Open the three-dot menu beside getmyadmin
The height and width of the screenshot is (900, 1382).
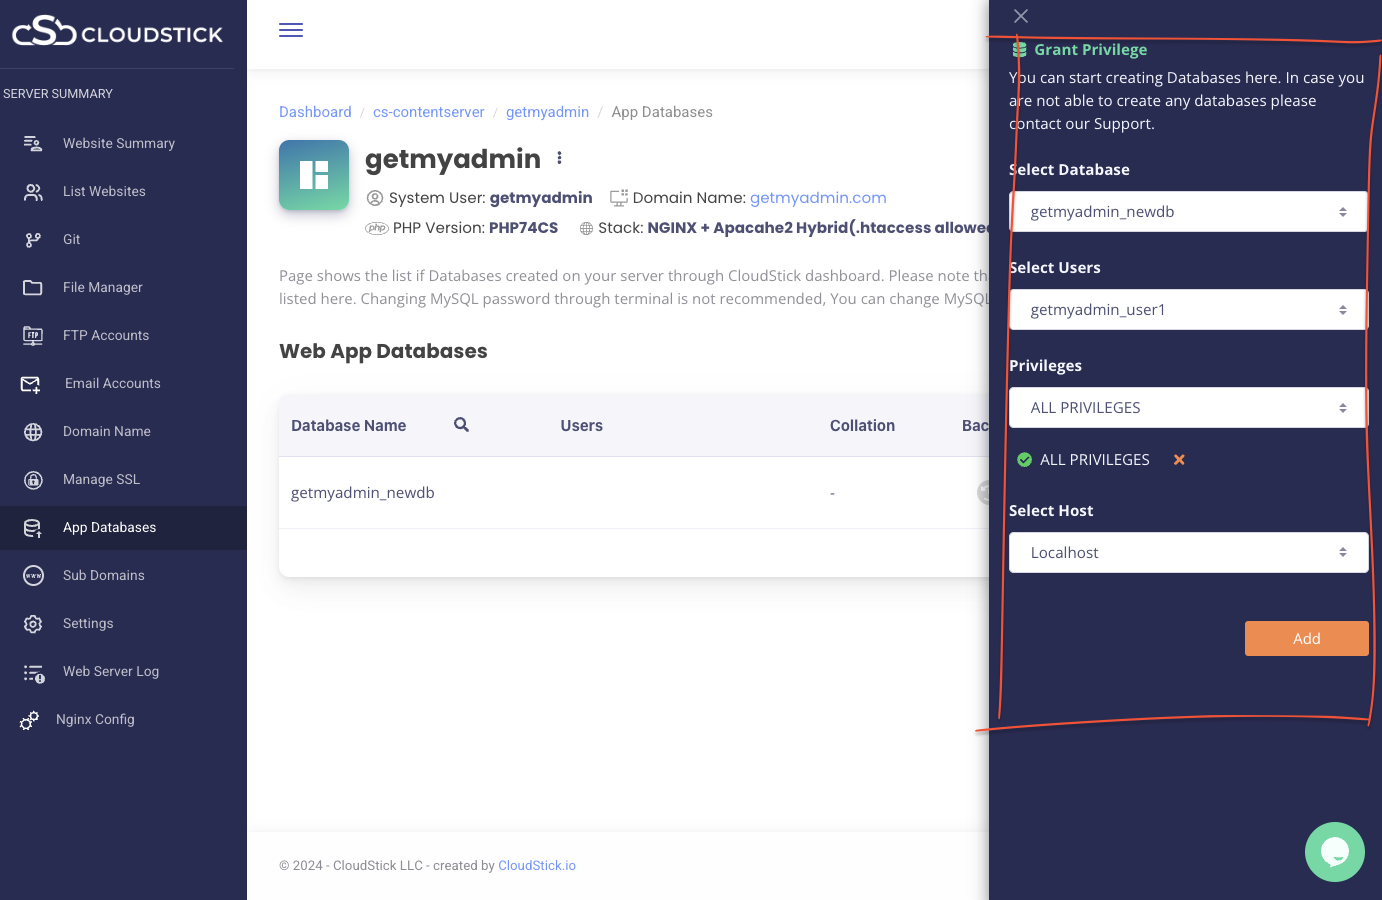coord(559,158)
